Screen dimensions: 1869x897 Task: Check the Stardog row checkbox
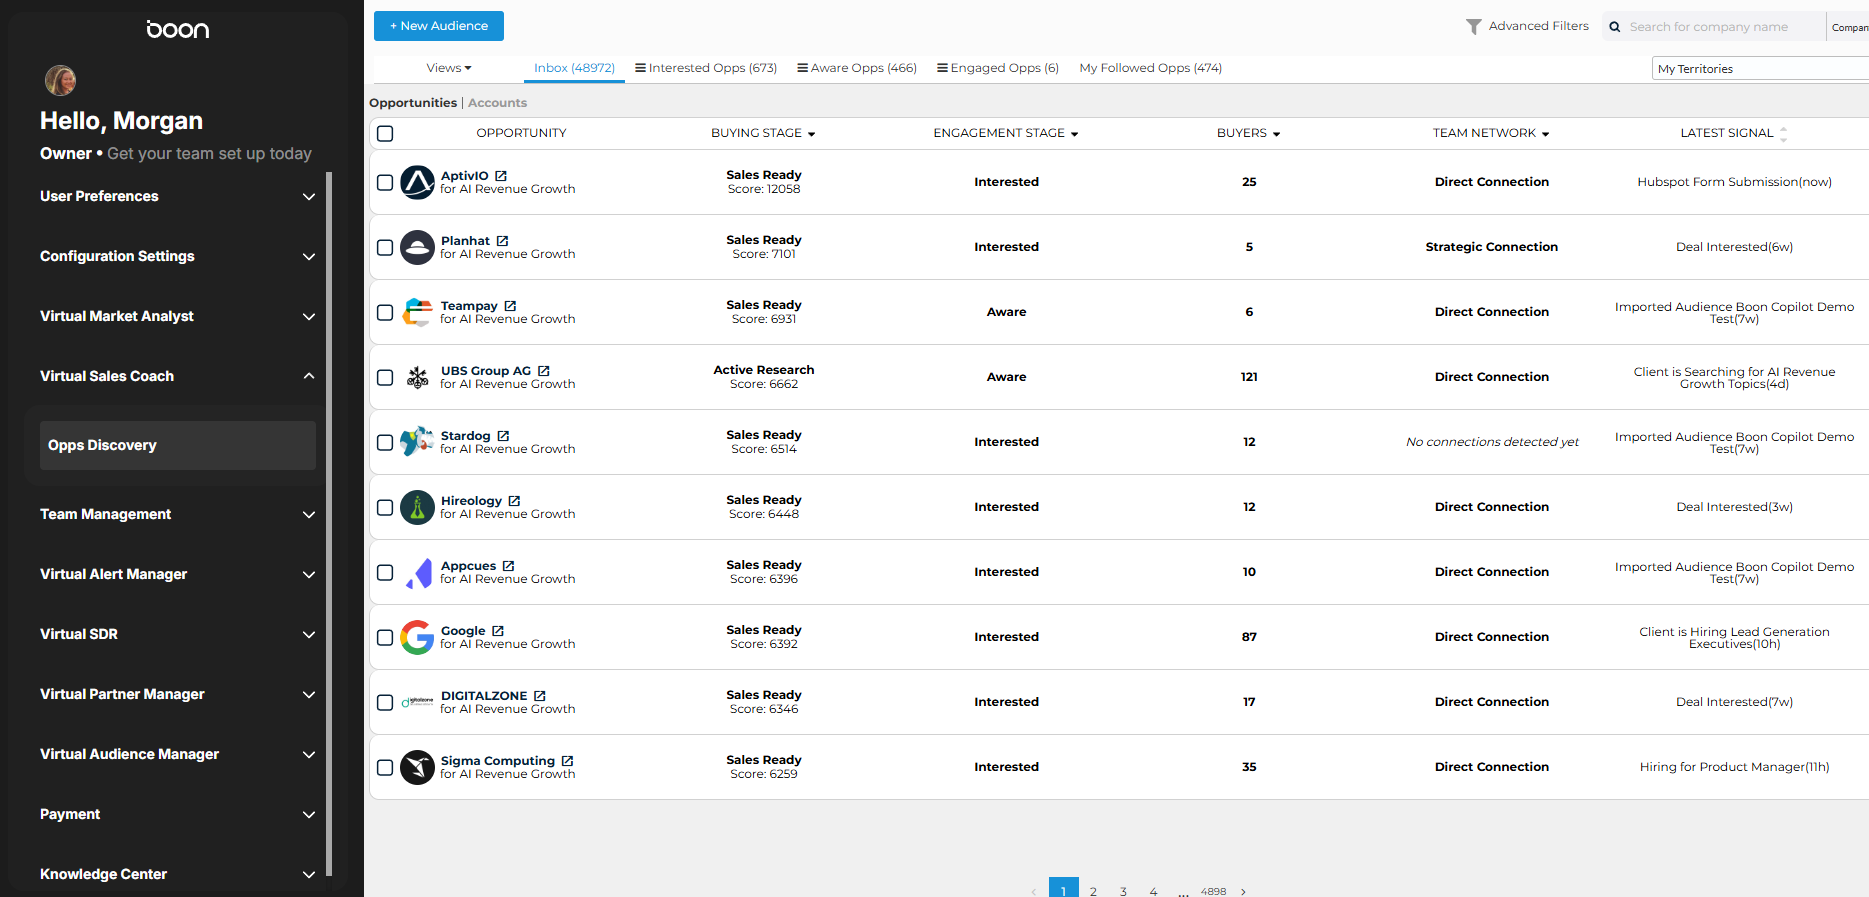click(385, 442)
